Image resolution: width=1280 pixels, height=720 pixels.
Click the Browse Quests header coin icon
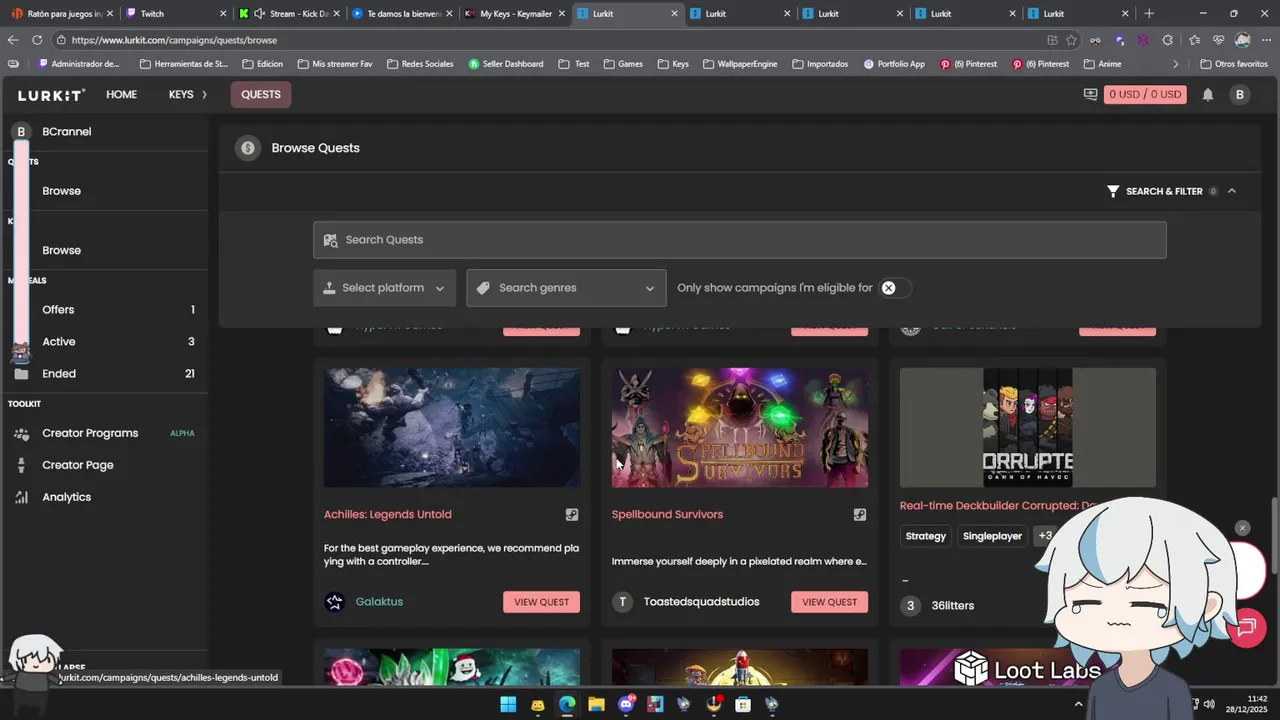click(x=247, y=148)
